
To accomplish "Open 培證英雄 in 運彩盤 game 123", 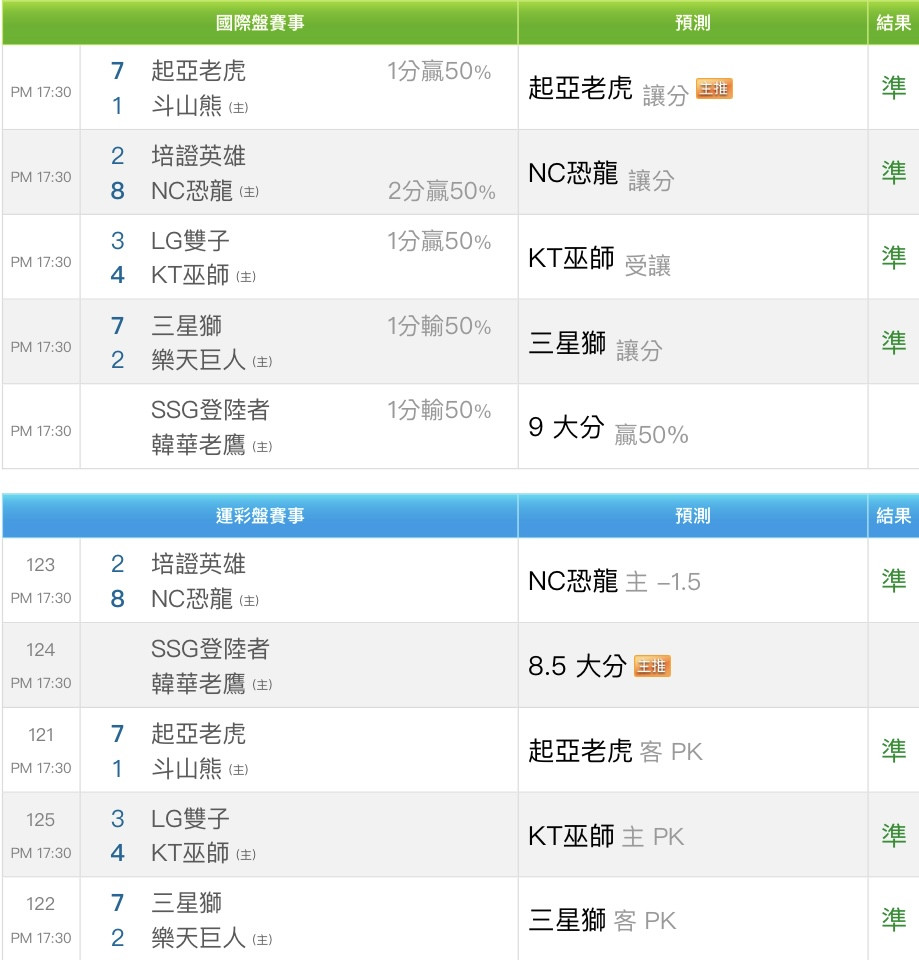I will (198, 564).
